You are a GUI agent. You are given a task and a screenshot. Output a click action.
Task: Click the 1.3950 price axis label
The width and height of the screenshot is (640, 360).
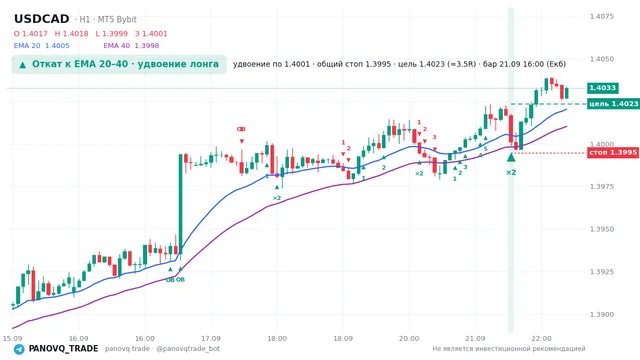click(602, 229)
